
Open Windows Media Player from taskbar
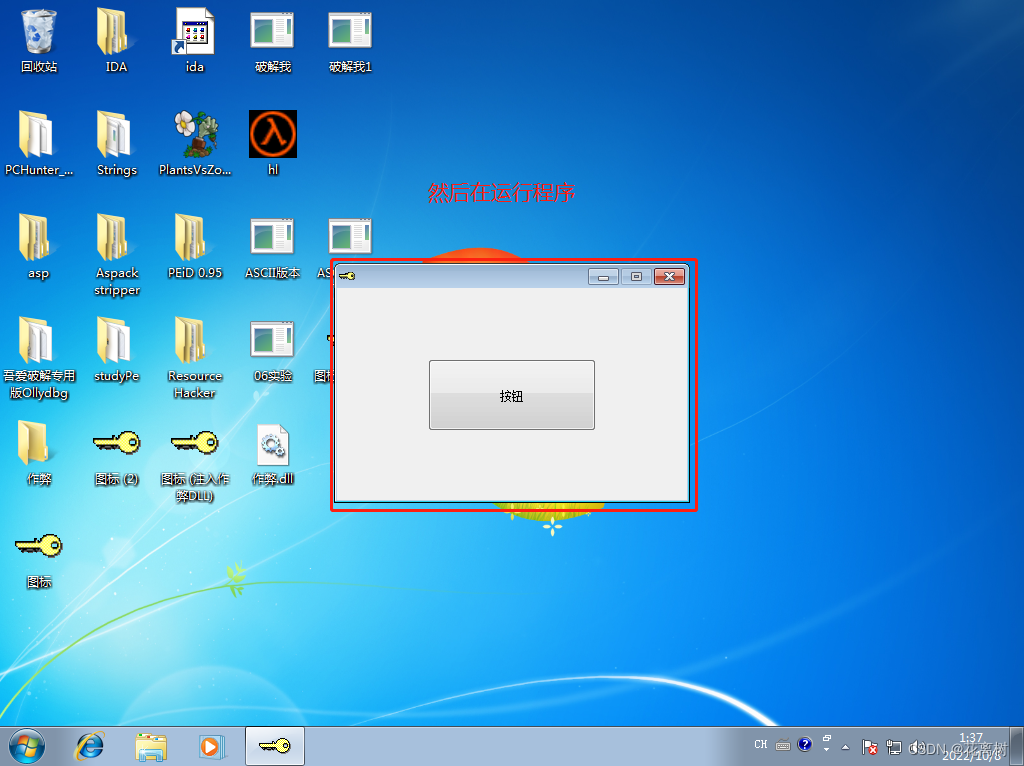[212, 746]
